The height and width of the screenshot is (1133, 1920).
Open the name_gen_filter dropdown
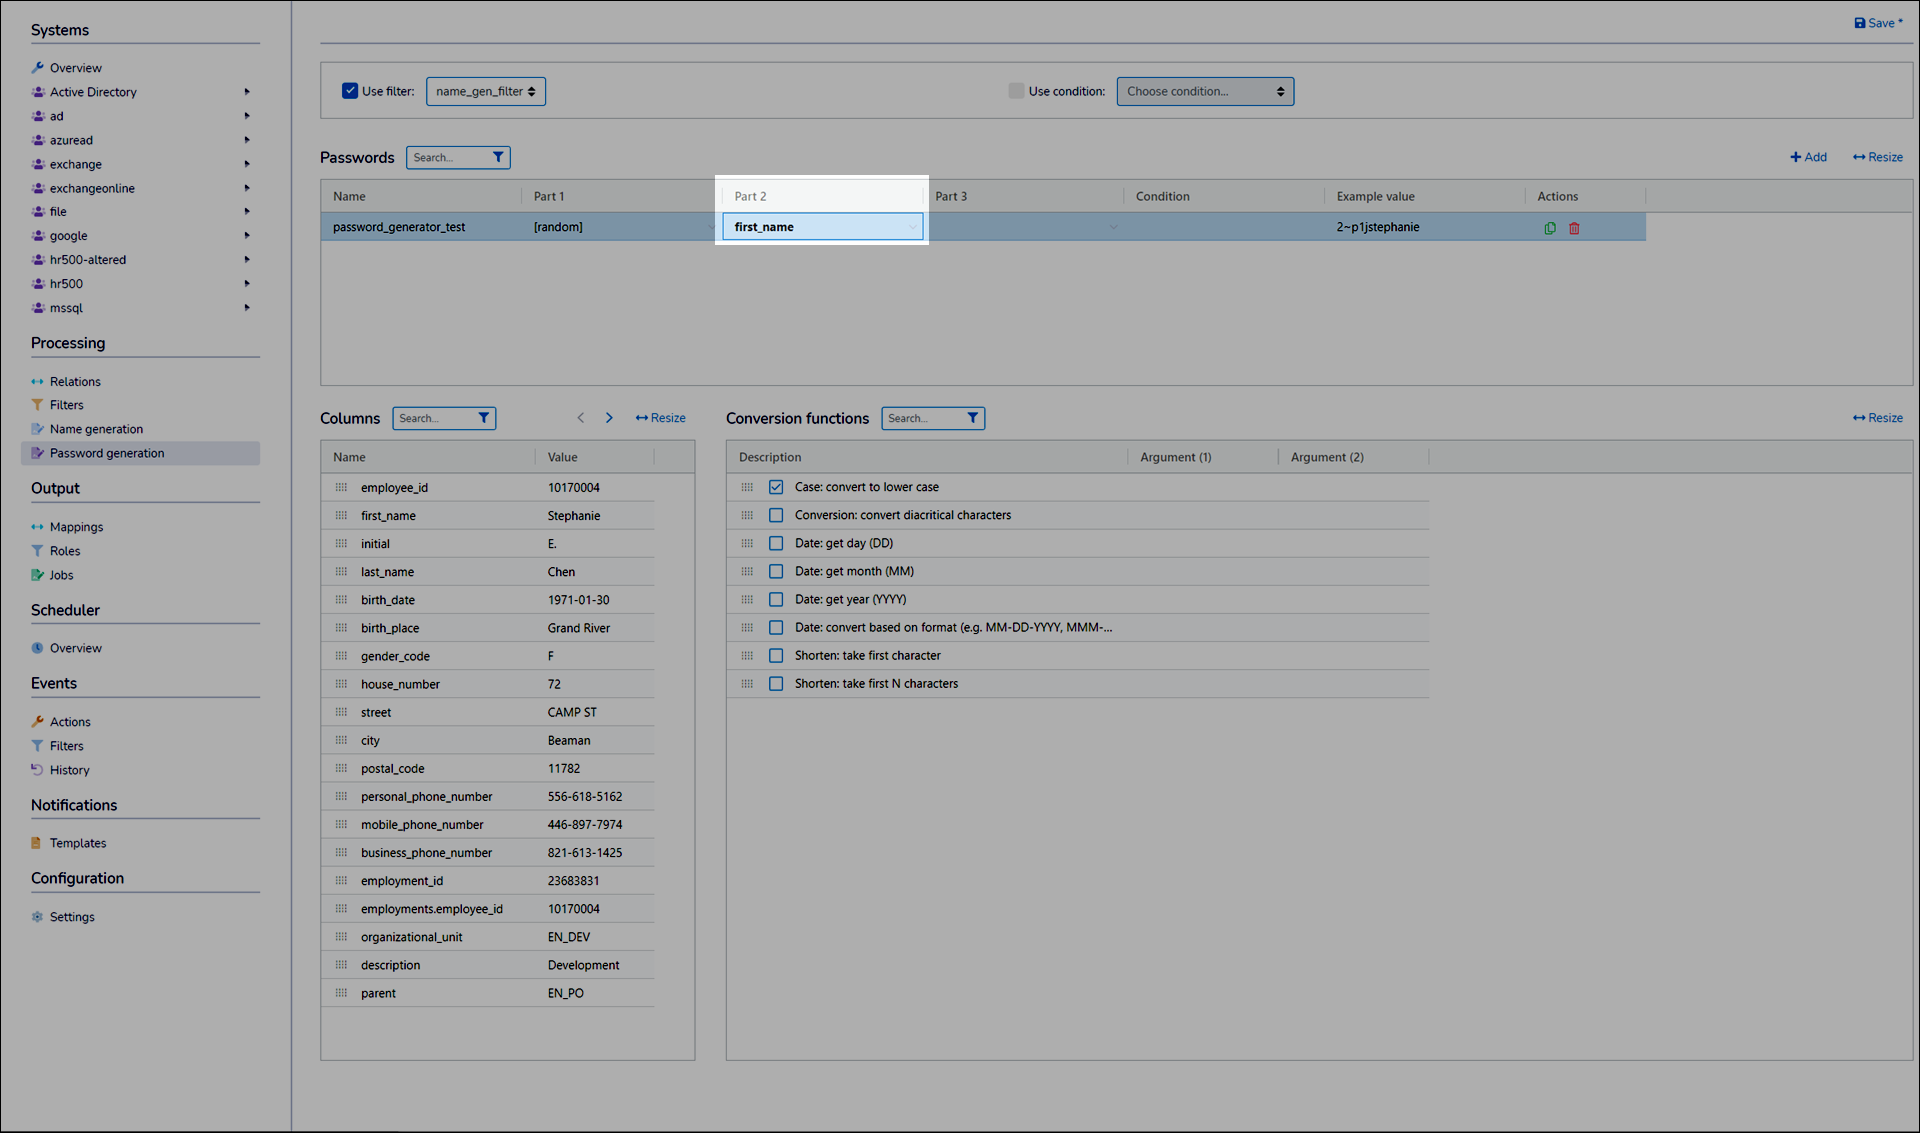485,91
